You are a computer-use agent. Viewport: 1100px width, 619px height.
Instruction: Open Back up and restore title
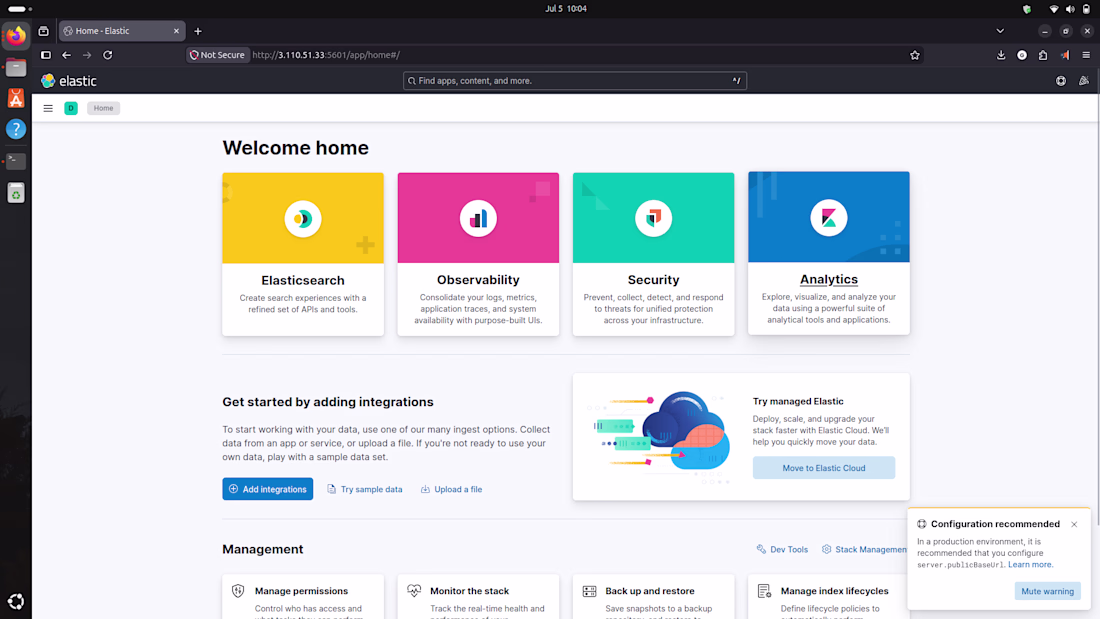650,591
